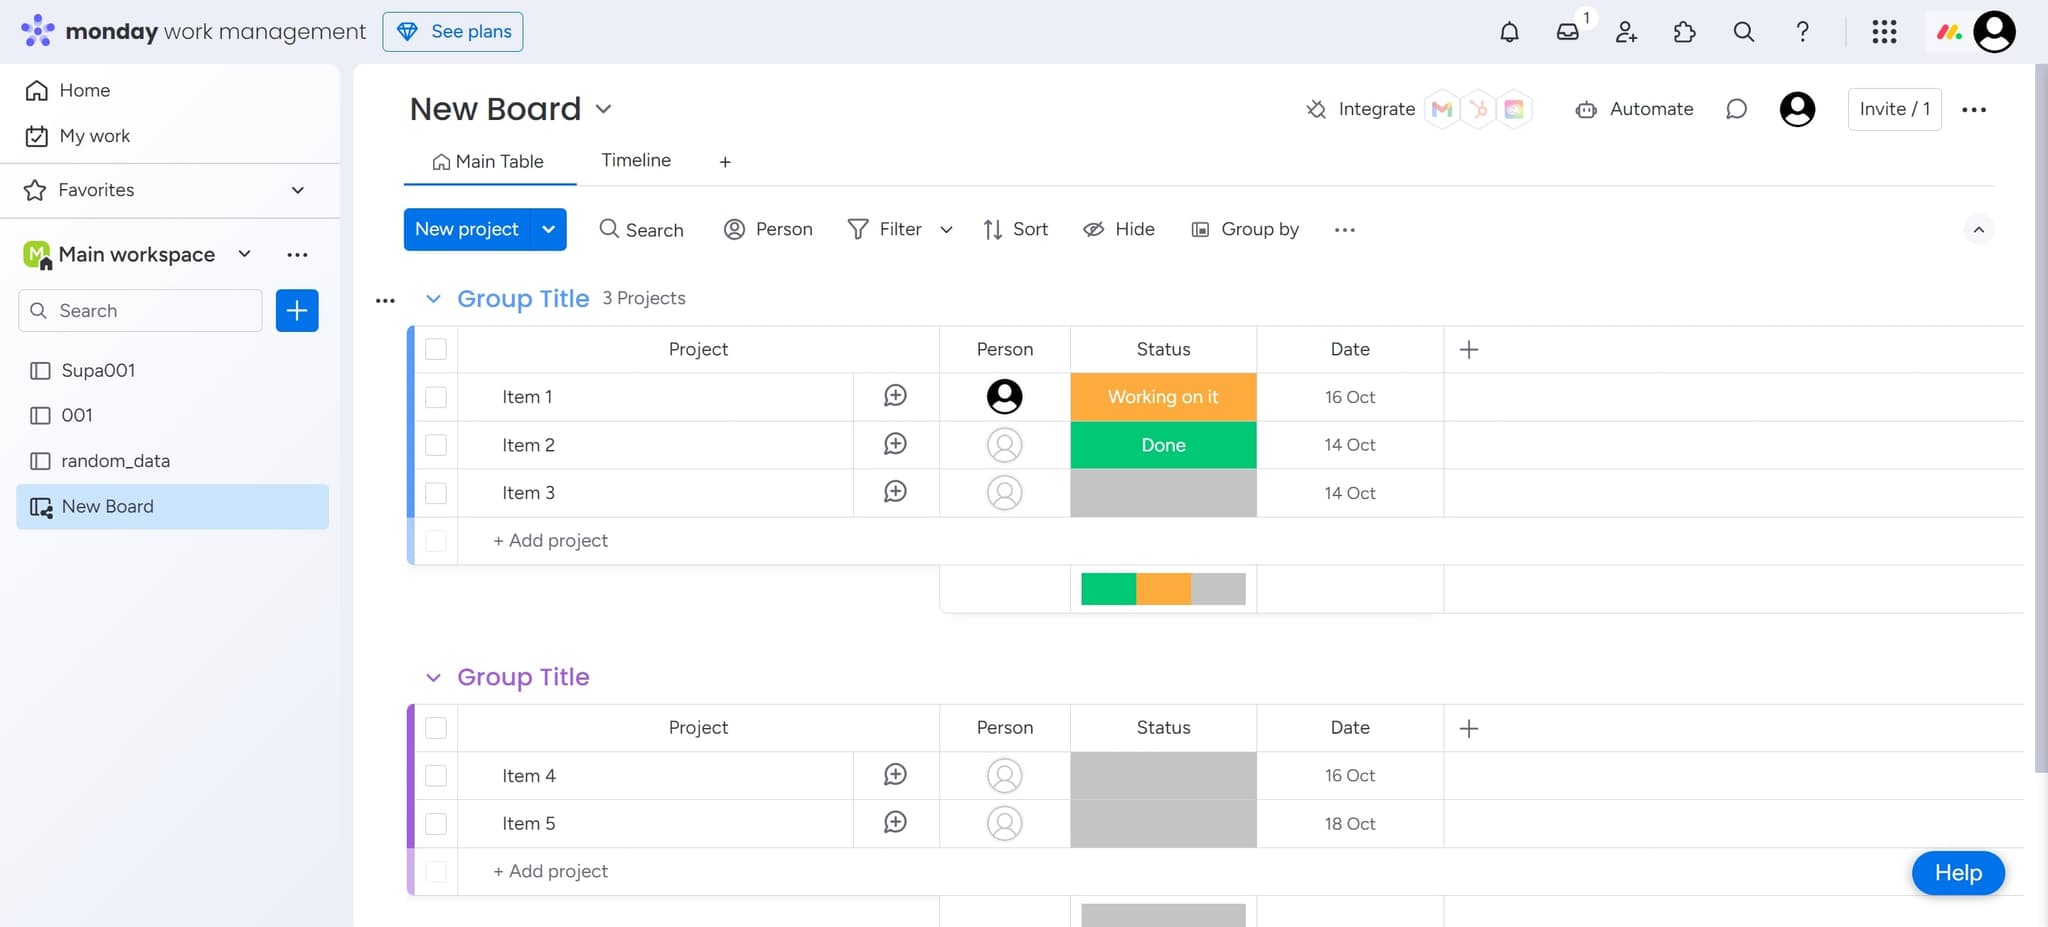2048x927 pixels.
Task: Click the blue plus button in sidebar
Action: (297, 310)
